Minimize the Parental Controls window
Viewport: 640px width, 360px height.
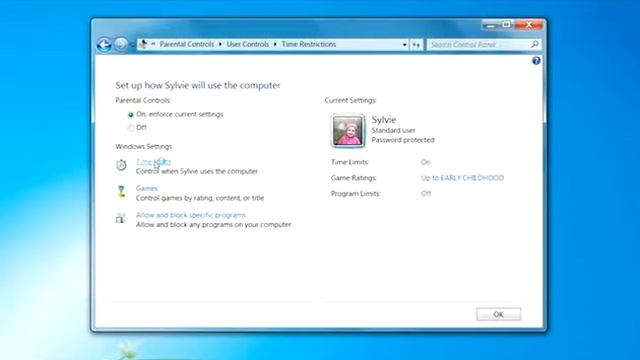point(491,25)
